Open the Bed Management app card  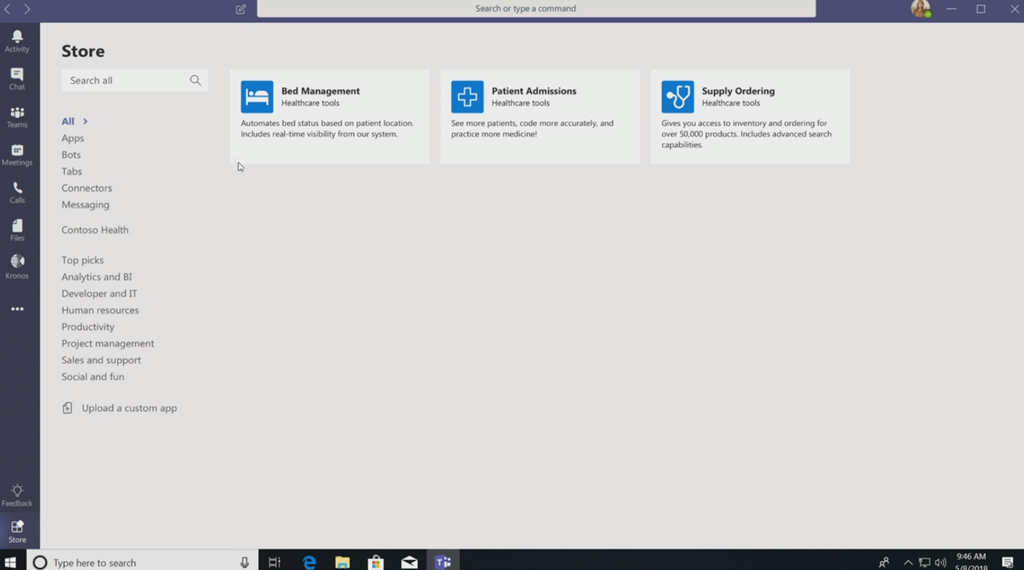point(329,116)
